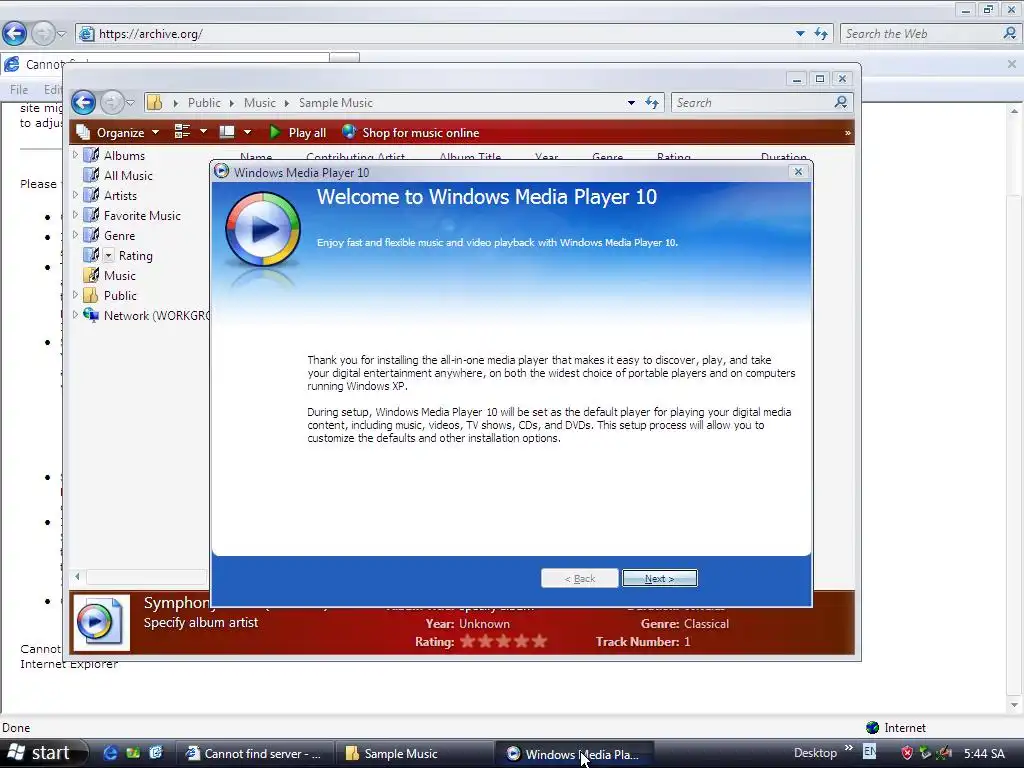Switch to Windows Media Player taskbar button

[577, 754]
